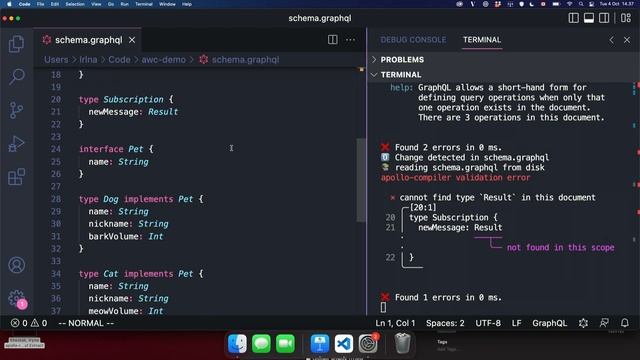Image resolution: width=640 pixels, height=360 pixels.
Task: Click 'barkVolume: Int' in editor
Action: coord(126,236)
